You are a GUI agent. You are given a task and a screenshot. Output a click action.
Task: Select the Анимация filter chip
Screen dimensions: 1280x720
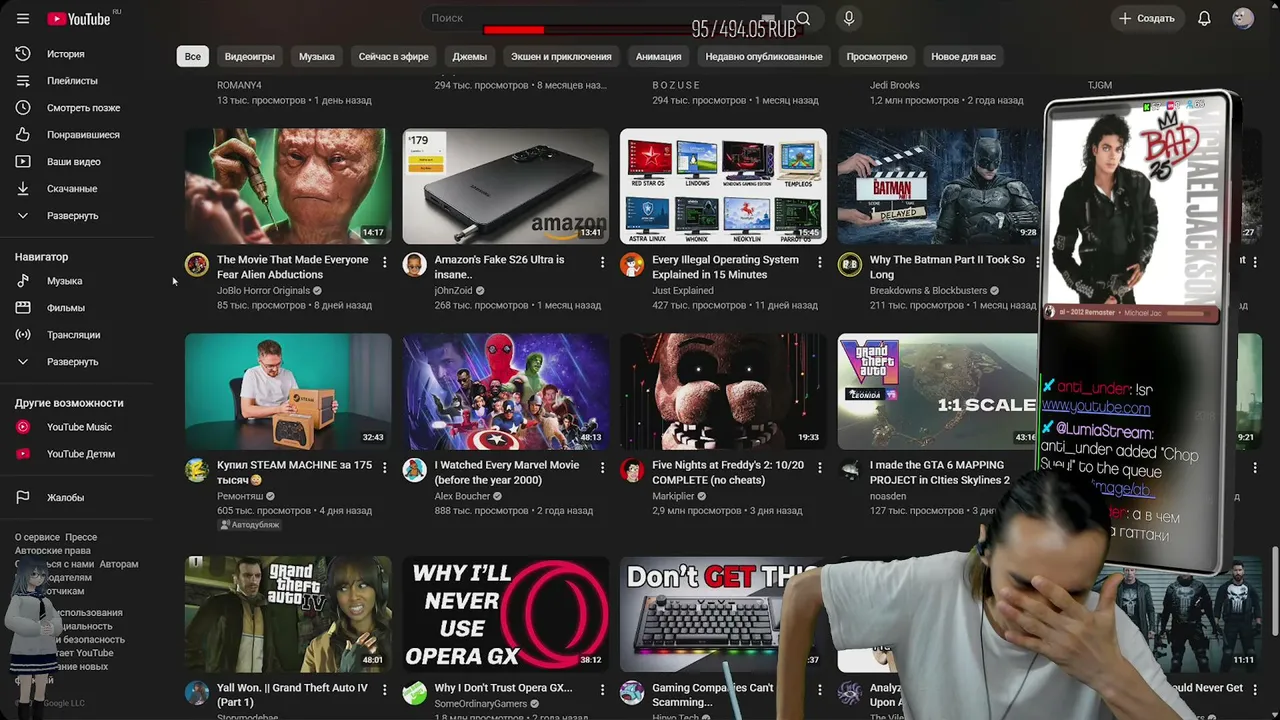[x=659, y=57]
